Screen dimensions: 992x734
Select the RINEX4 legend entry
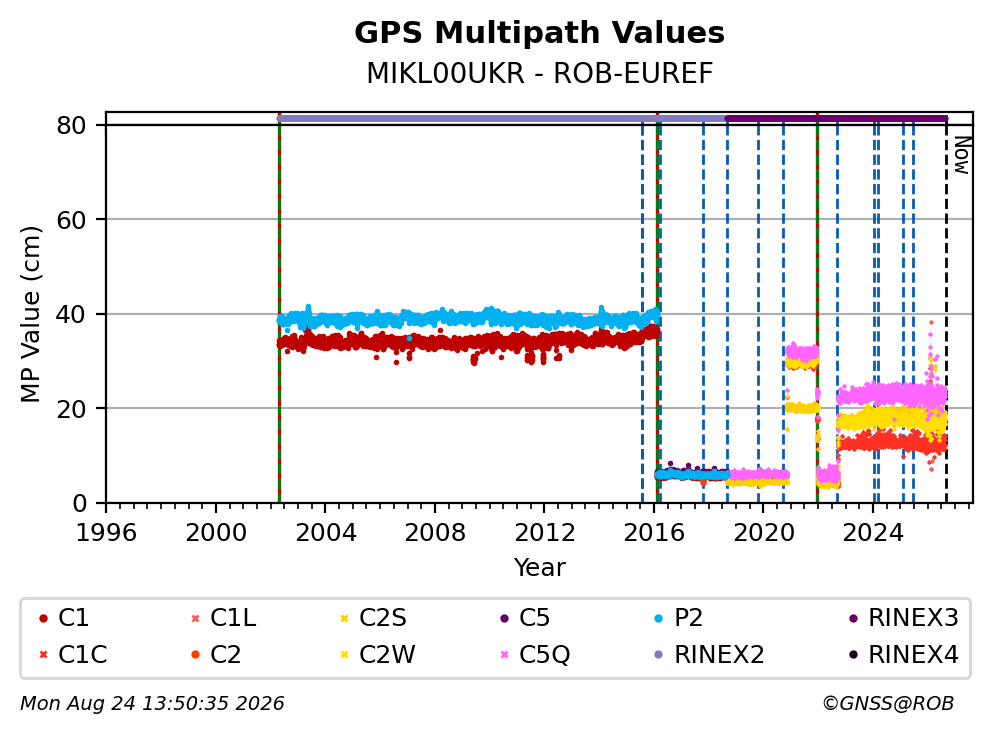(904, 654)
